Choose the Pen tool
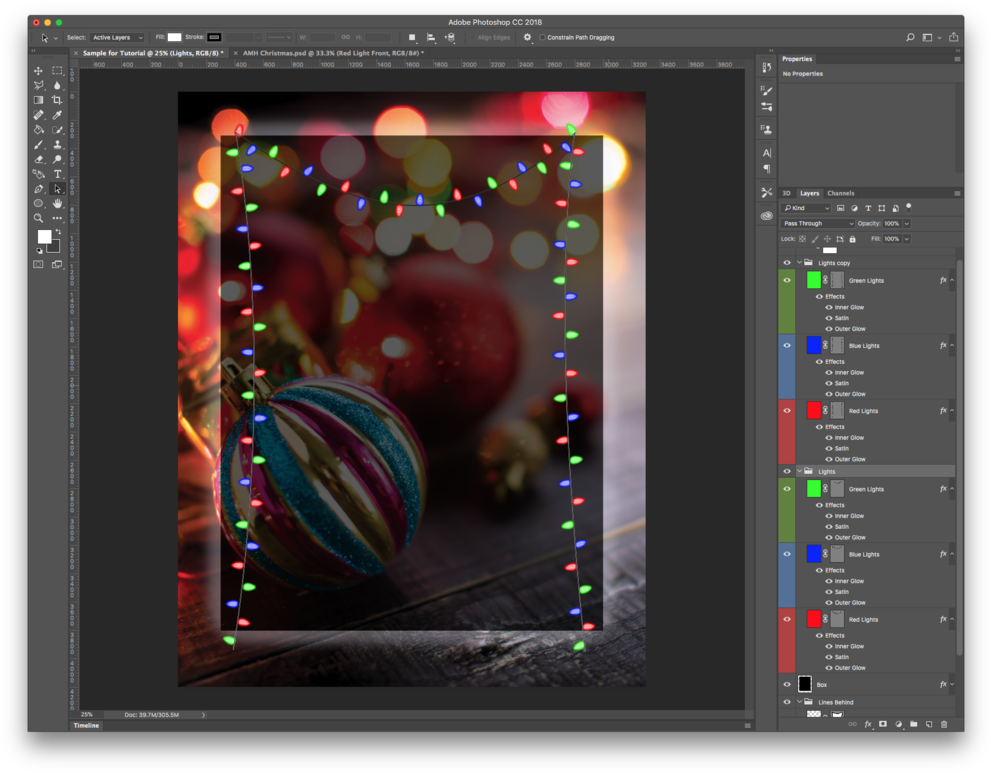The image size is (991, 773). (x=38, y=187)
